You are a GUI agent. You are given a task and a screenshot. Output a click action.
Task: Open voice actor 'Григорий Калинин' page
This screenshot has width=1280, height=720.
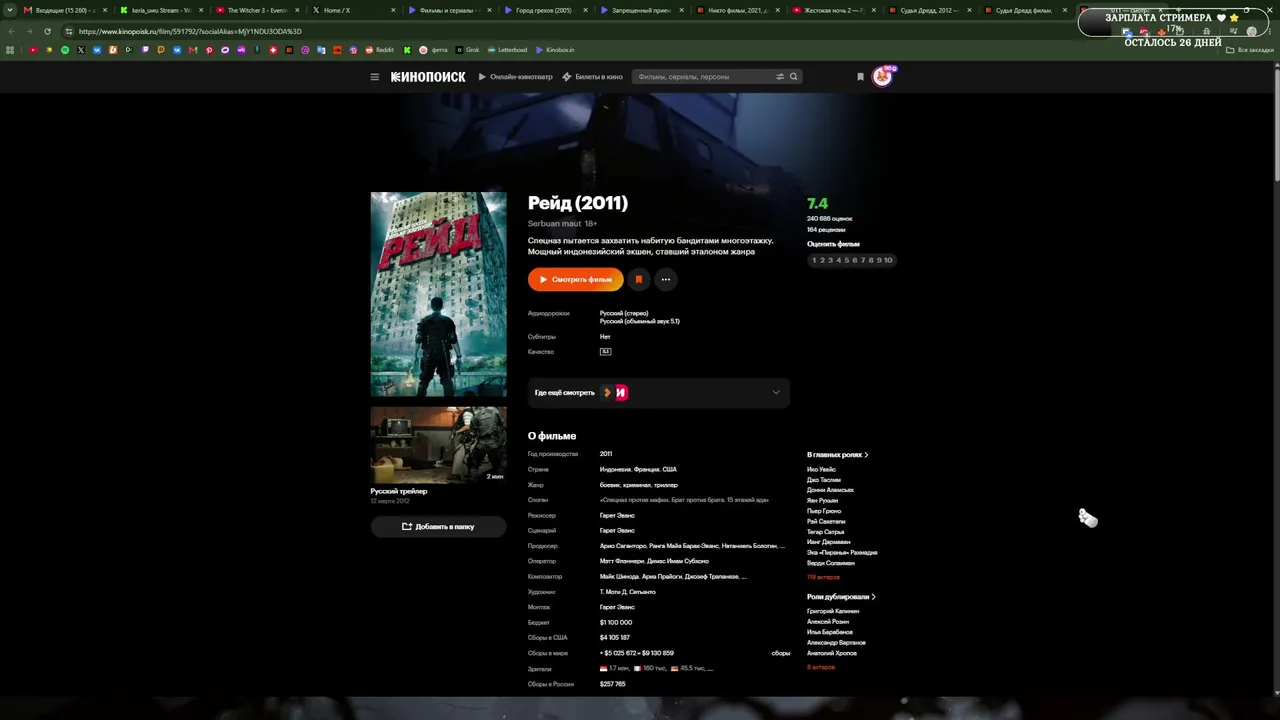coord(833,612)
